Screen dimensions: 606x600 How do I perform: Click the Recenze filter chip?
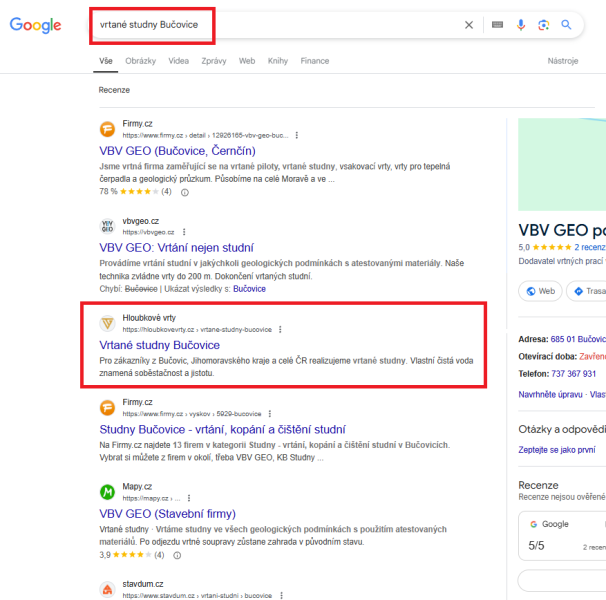tap(114, 90)
